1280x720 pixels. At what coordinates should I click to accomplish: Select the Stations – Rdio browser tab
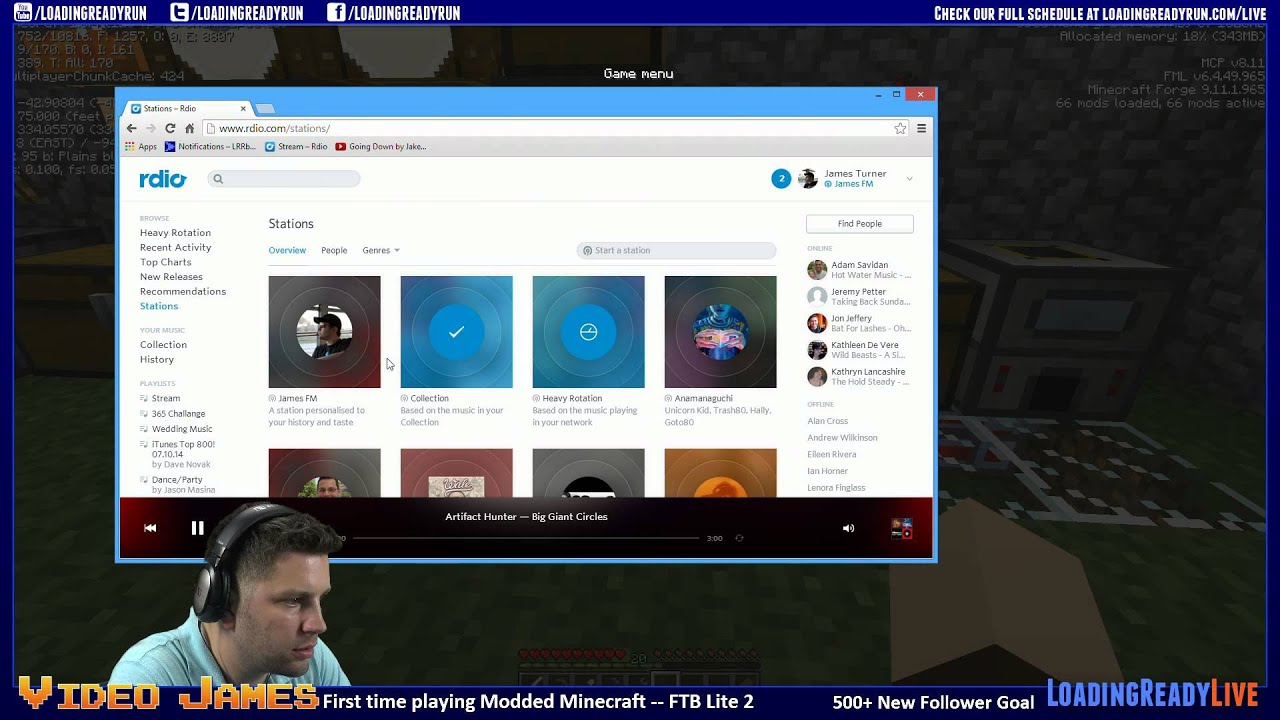pyautogui.click(x=188, y=108)
